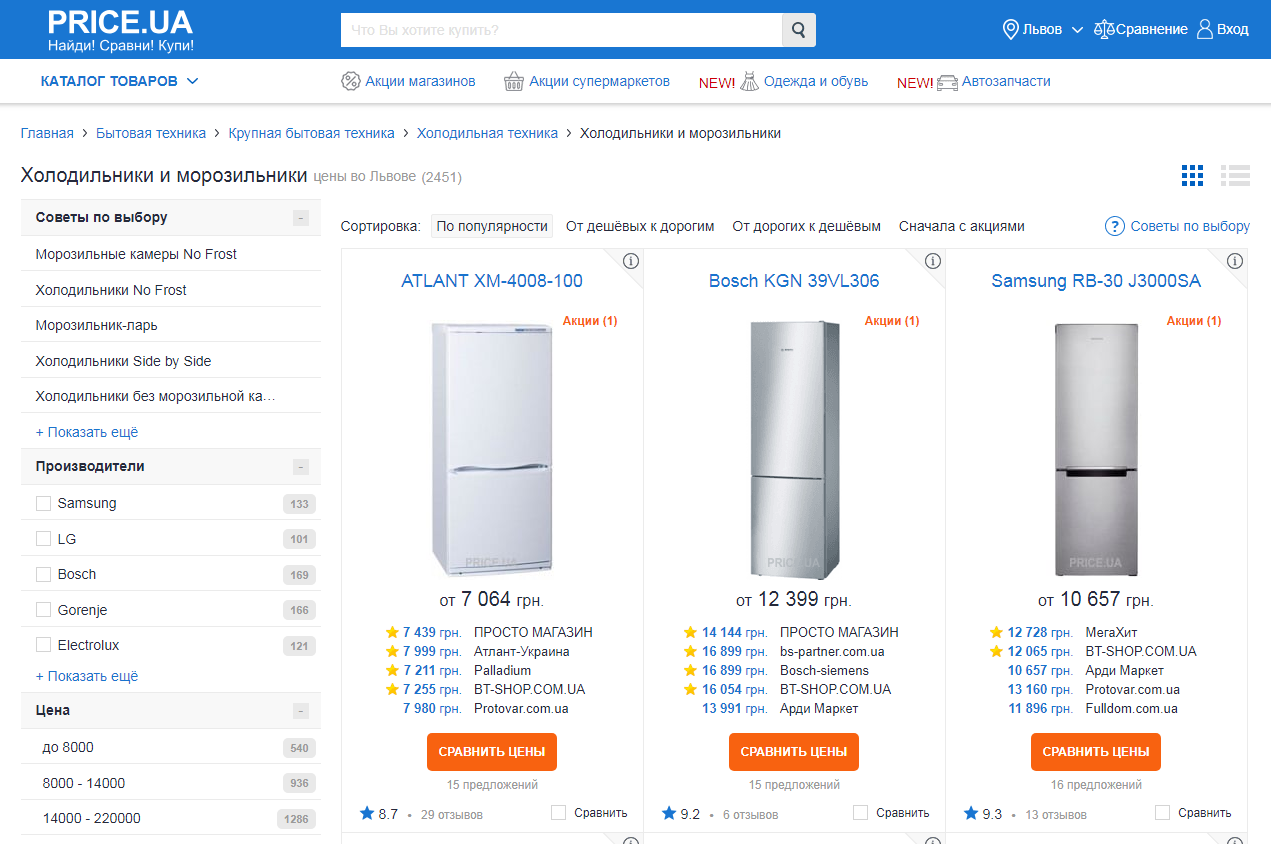Open 13 991 грн. Арди Маркет offer
This screenshot has width=1271, height=844.
coord(780,708)
